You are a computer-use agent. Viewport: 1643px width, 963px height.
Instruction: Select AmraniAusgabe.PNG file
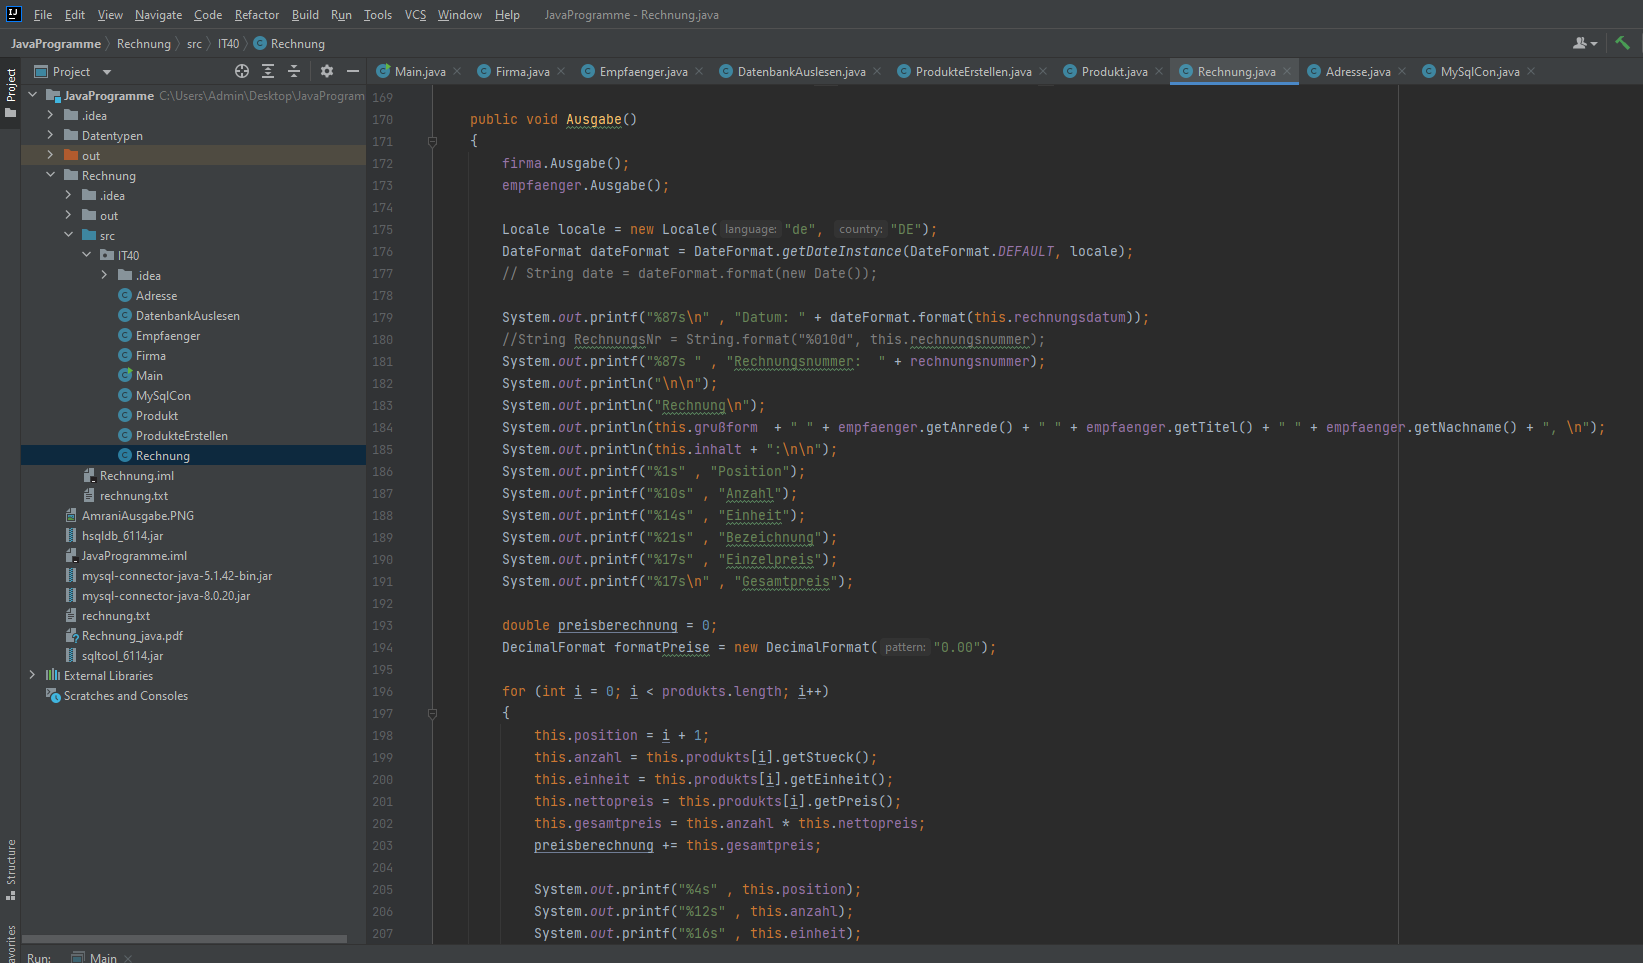138,516
